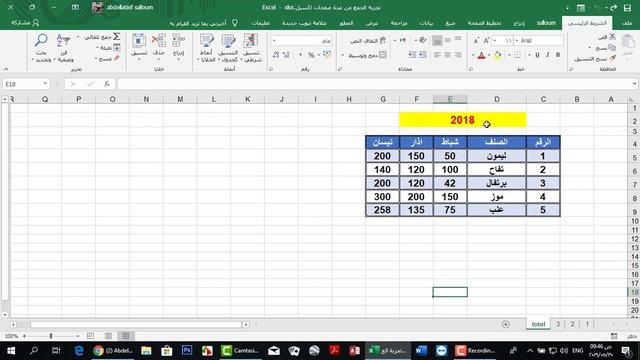Select column E header
Screen dimensions: 640x360
click(450, 99)
